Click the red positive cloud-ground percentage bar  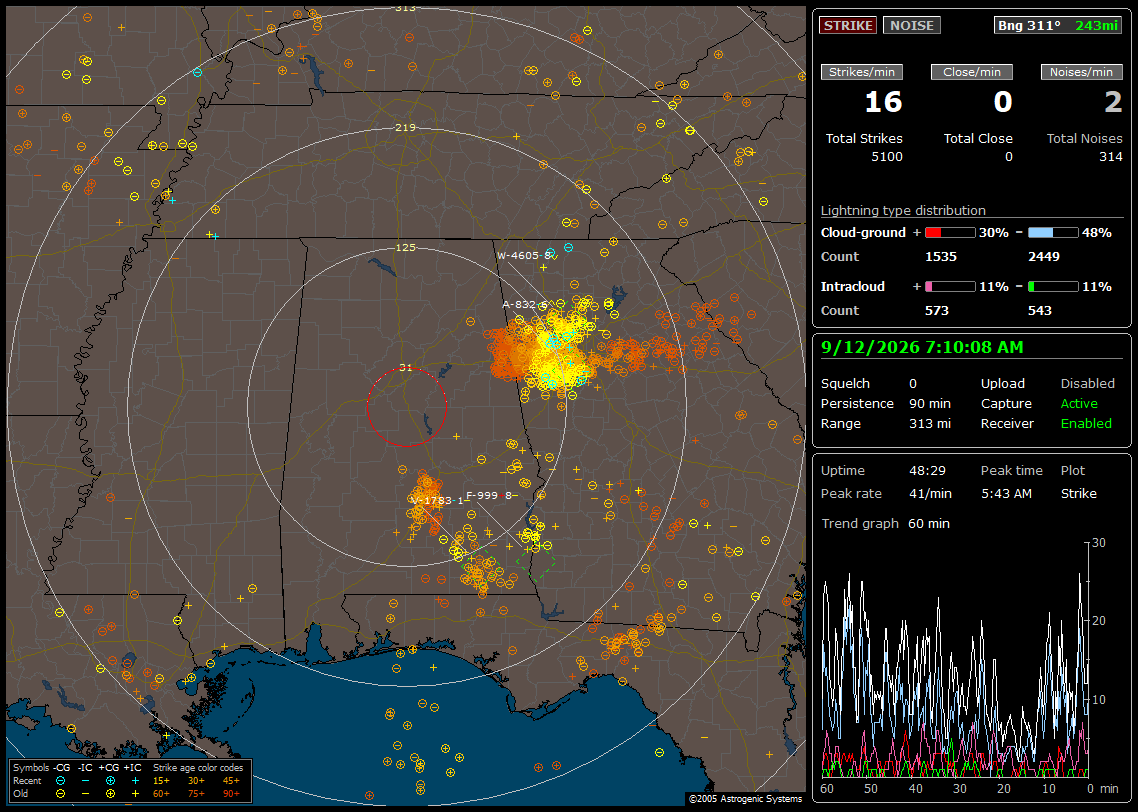click(950, 233)
